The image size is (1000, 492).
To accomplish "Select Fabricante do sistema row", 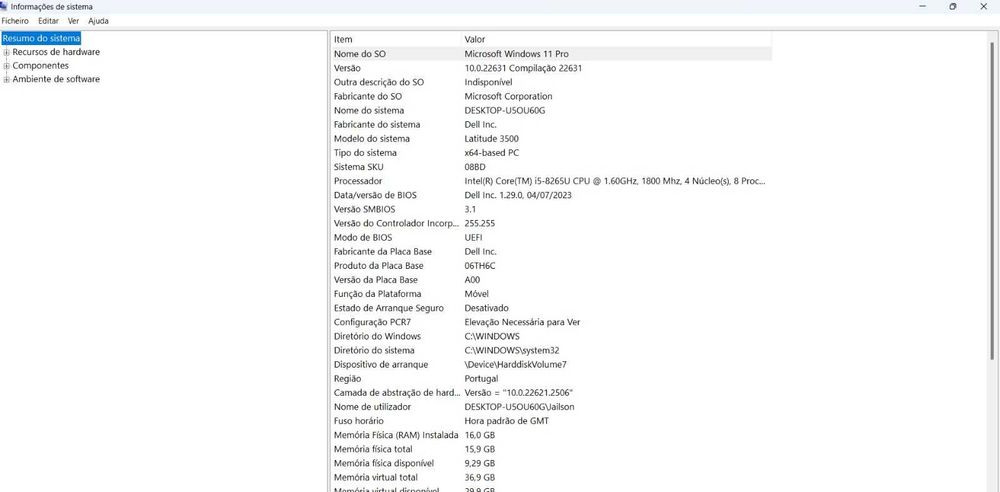I will pyautogui.click(x=551, y=124).
